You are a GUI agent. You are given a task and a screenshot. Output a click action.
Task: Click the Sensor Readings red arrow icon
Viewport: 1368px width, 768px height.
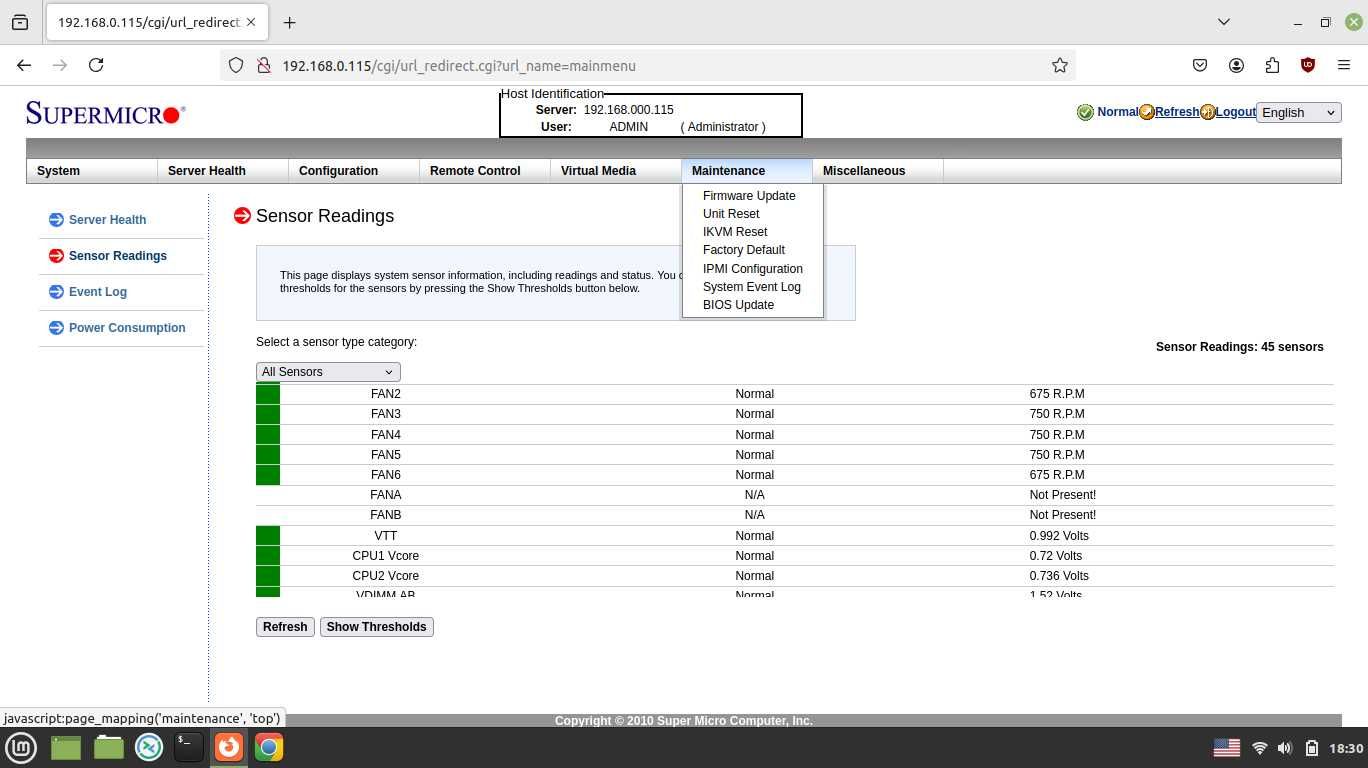[56, 256]
